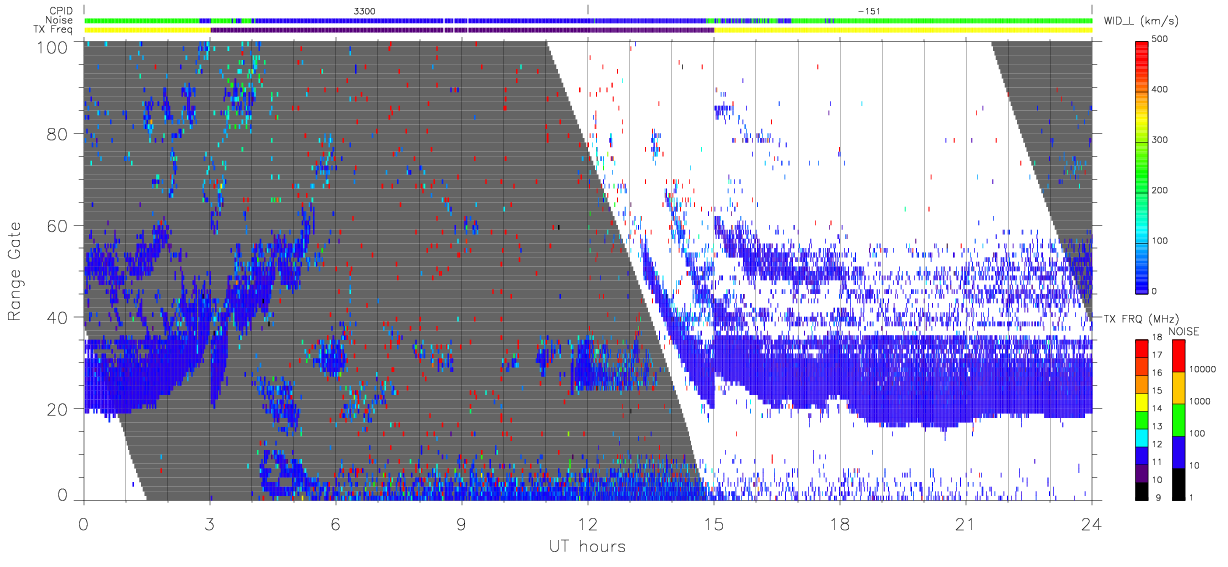The height and width of the screenshot is (567, 1228).
Task: Click the purple segment of the TX Freq strip
Action: pos(462,30)
